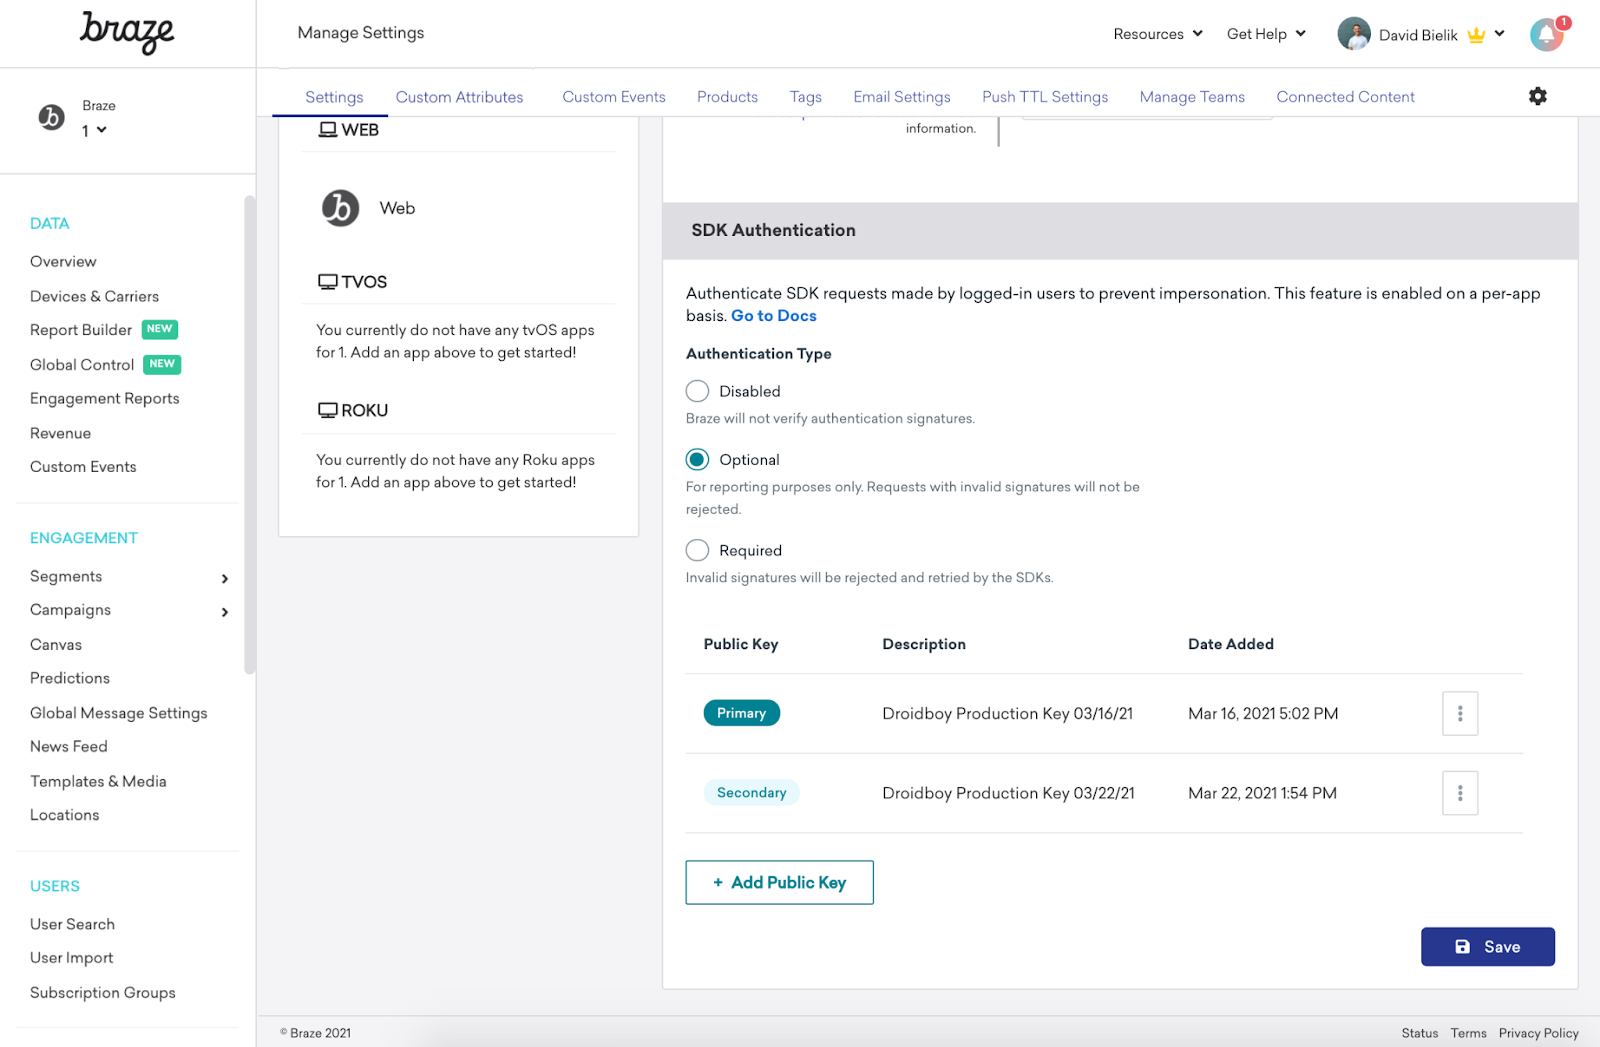
Task: Open the Resources dropdown menu
Action: pyautogui.click(x=1157, y=34)
